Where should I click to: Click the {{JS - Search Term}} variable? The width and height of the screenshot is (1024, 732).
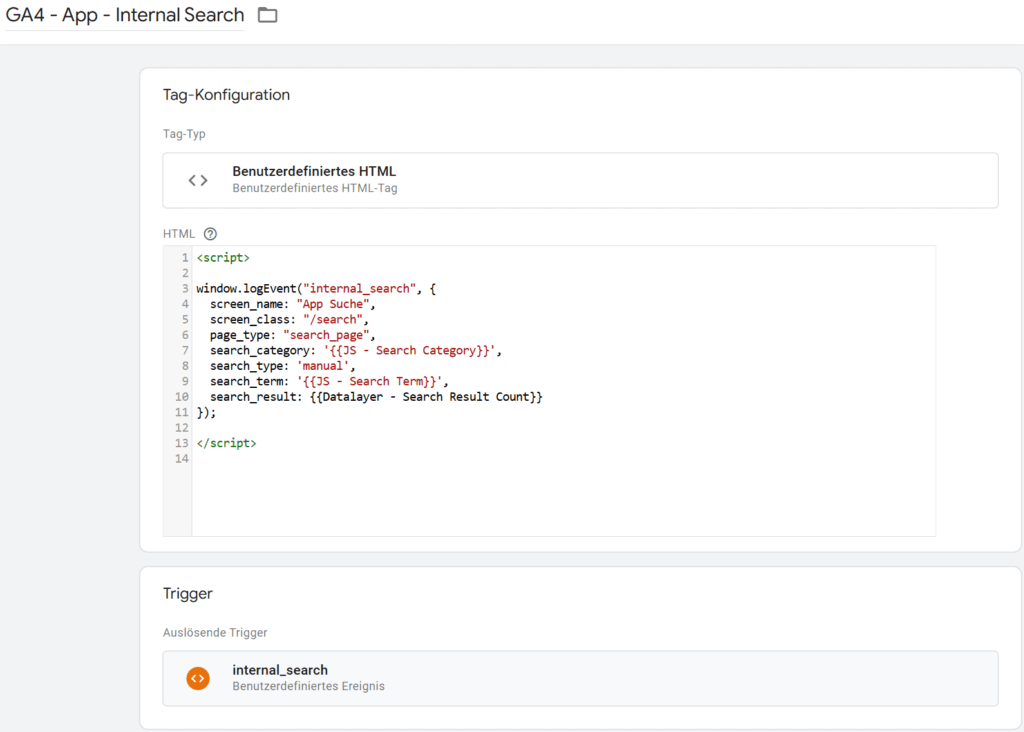pos(372,381)
